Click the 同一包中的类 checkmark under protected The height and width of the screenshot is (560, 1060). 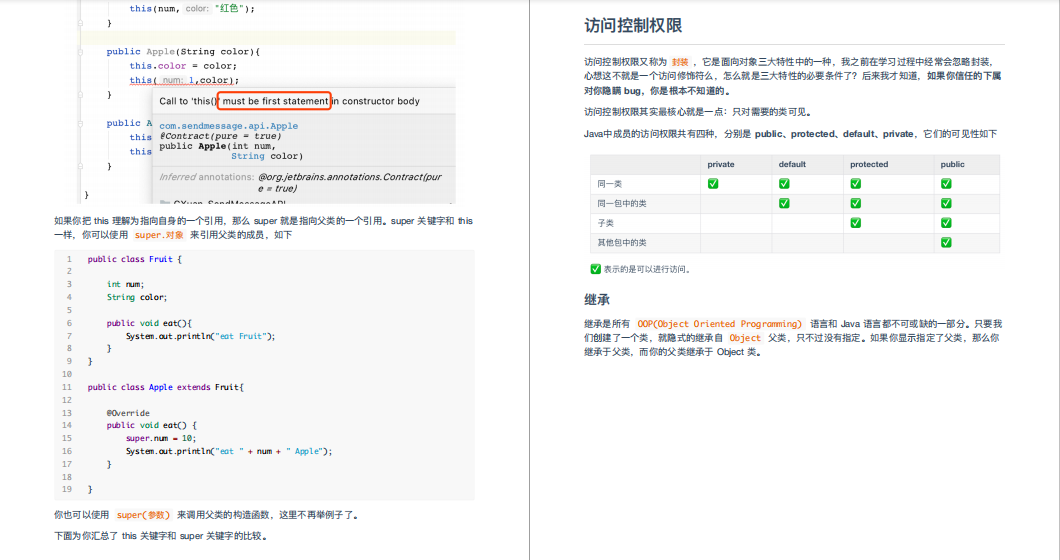tap(855, 203)
